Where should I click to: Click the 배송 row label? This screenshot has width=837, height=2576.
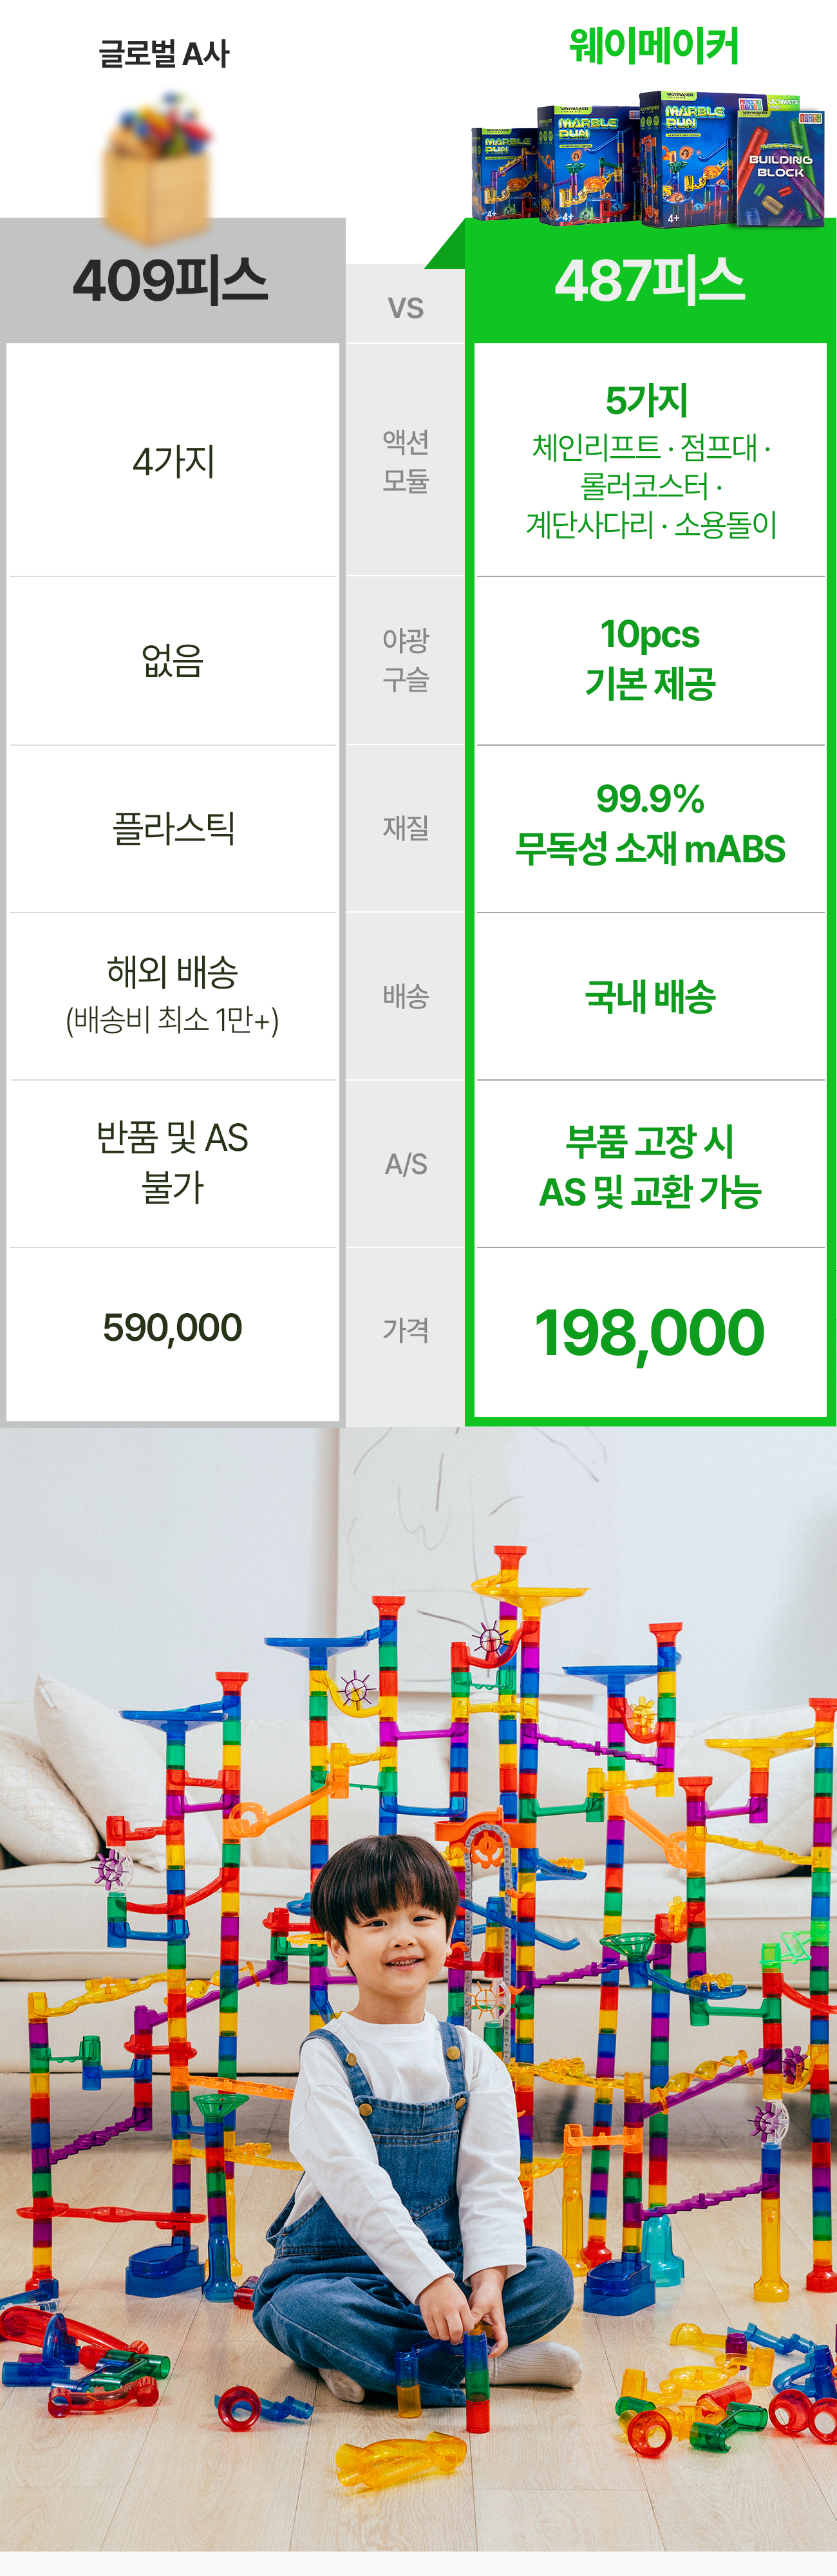coord(405,996)
